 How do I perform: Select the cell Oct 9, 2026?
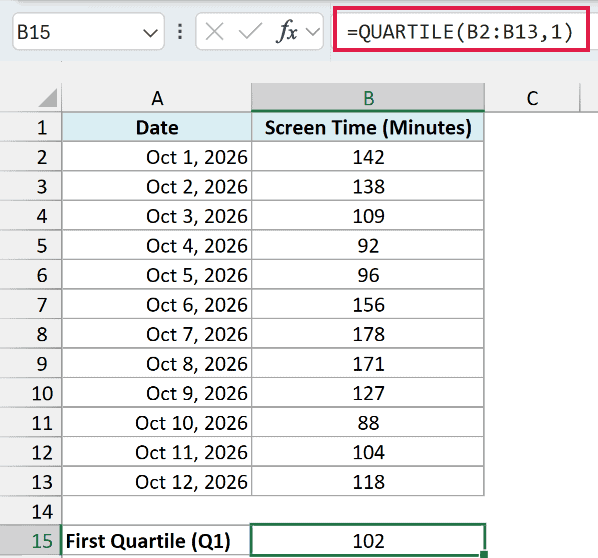(x=157, y=393)
